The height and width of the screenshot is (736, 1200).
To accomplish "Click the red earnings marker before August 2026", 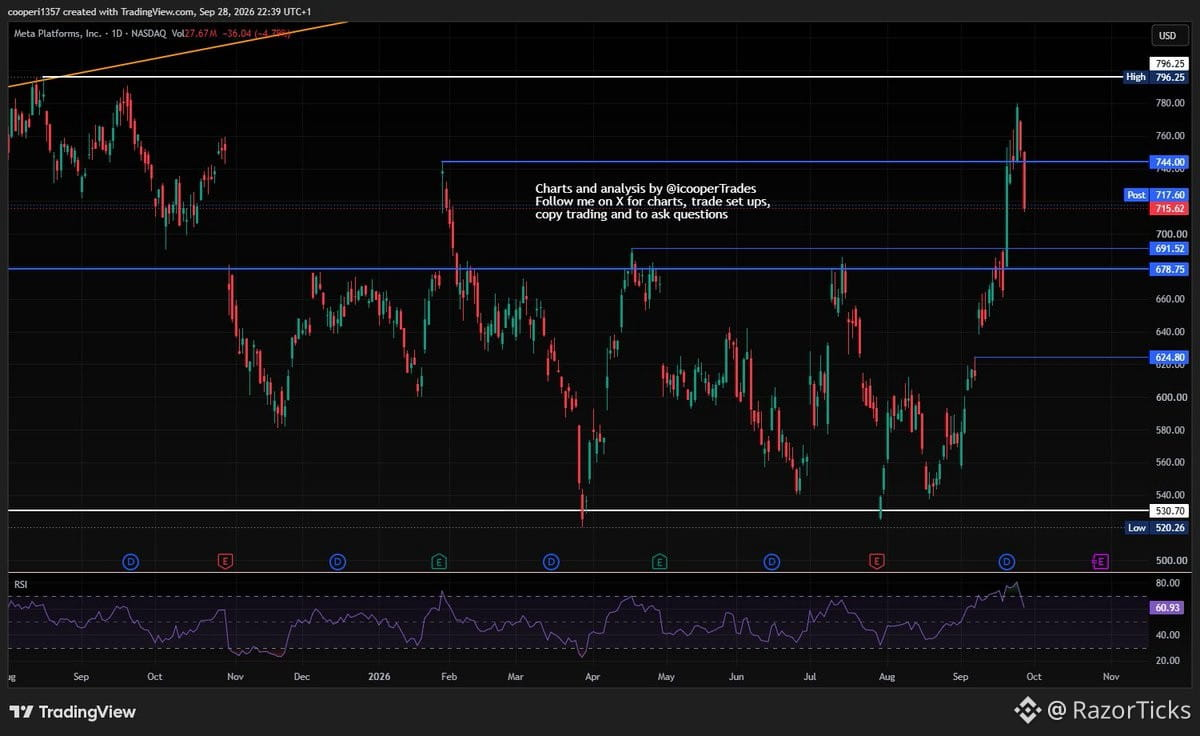I will point(877,562).
